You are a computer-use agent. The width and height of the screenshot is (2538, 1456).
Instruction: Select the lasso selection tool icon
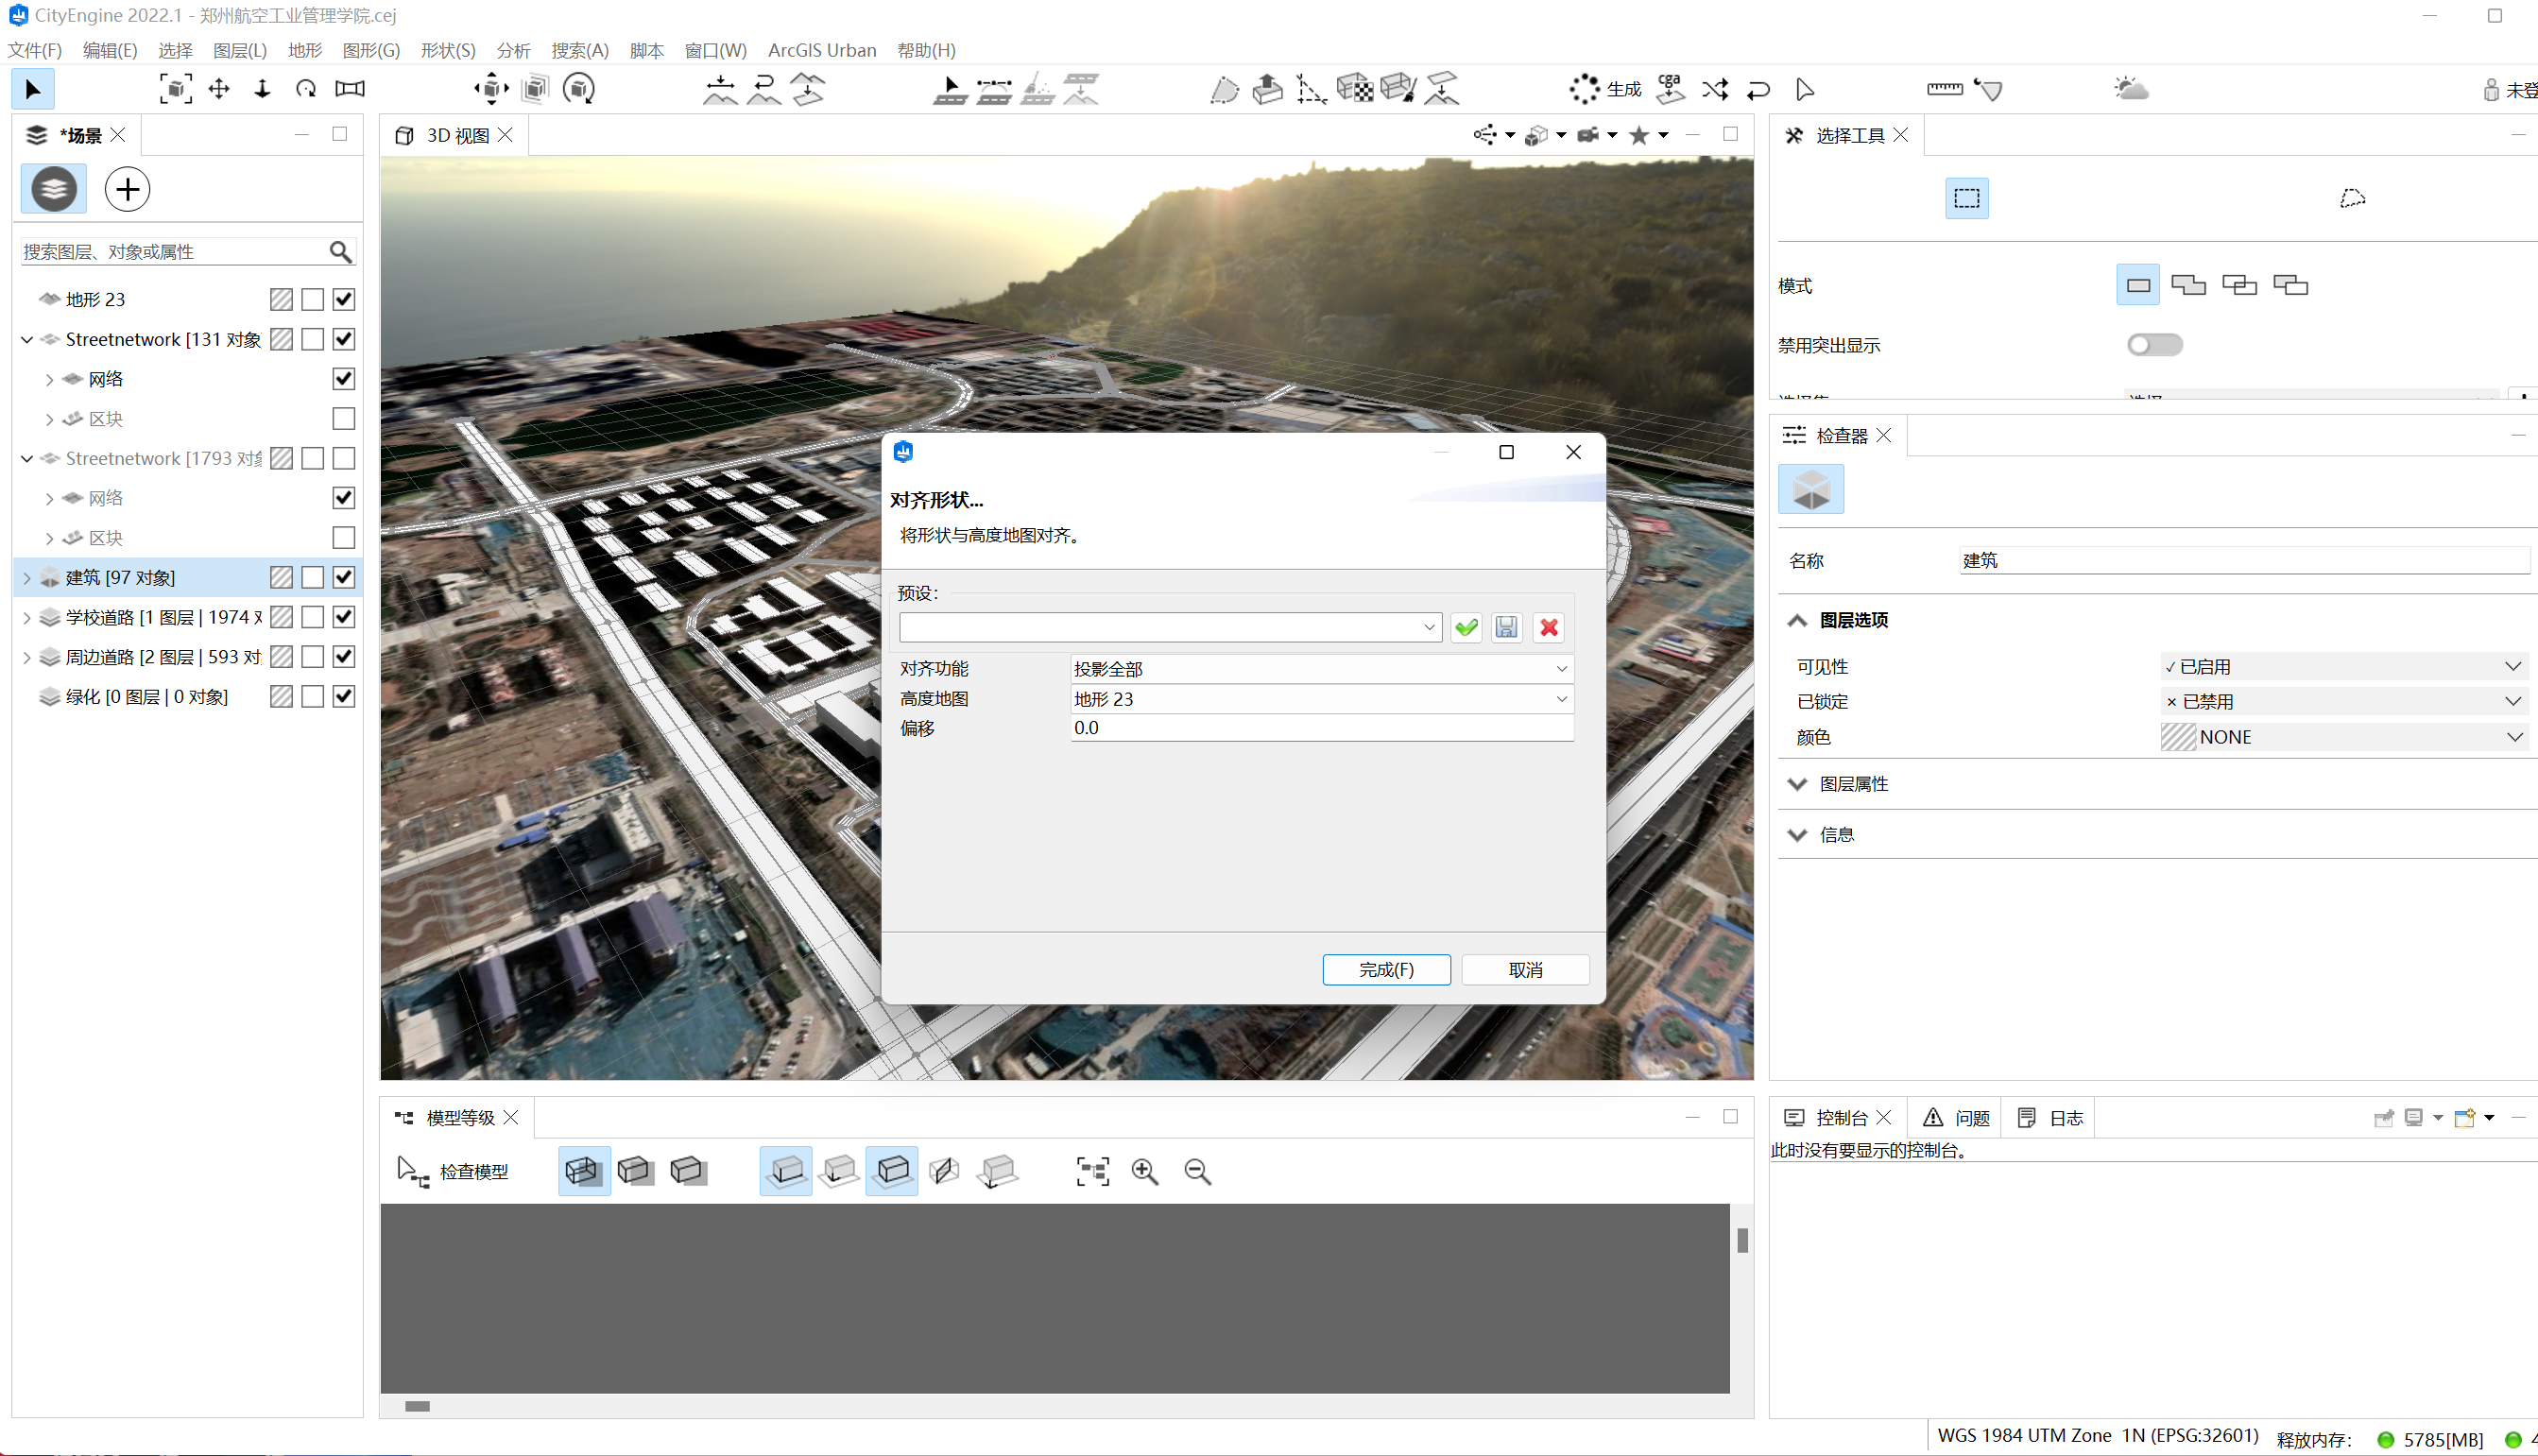pyautogui.click(x=2351, y=198)
